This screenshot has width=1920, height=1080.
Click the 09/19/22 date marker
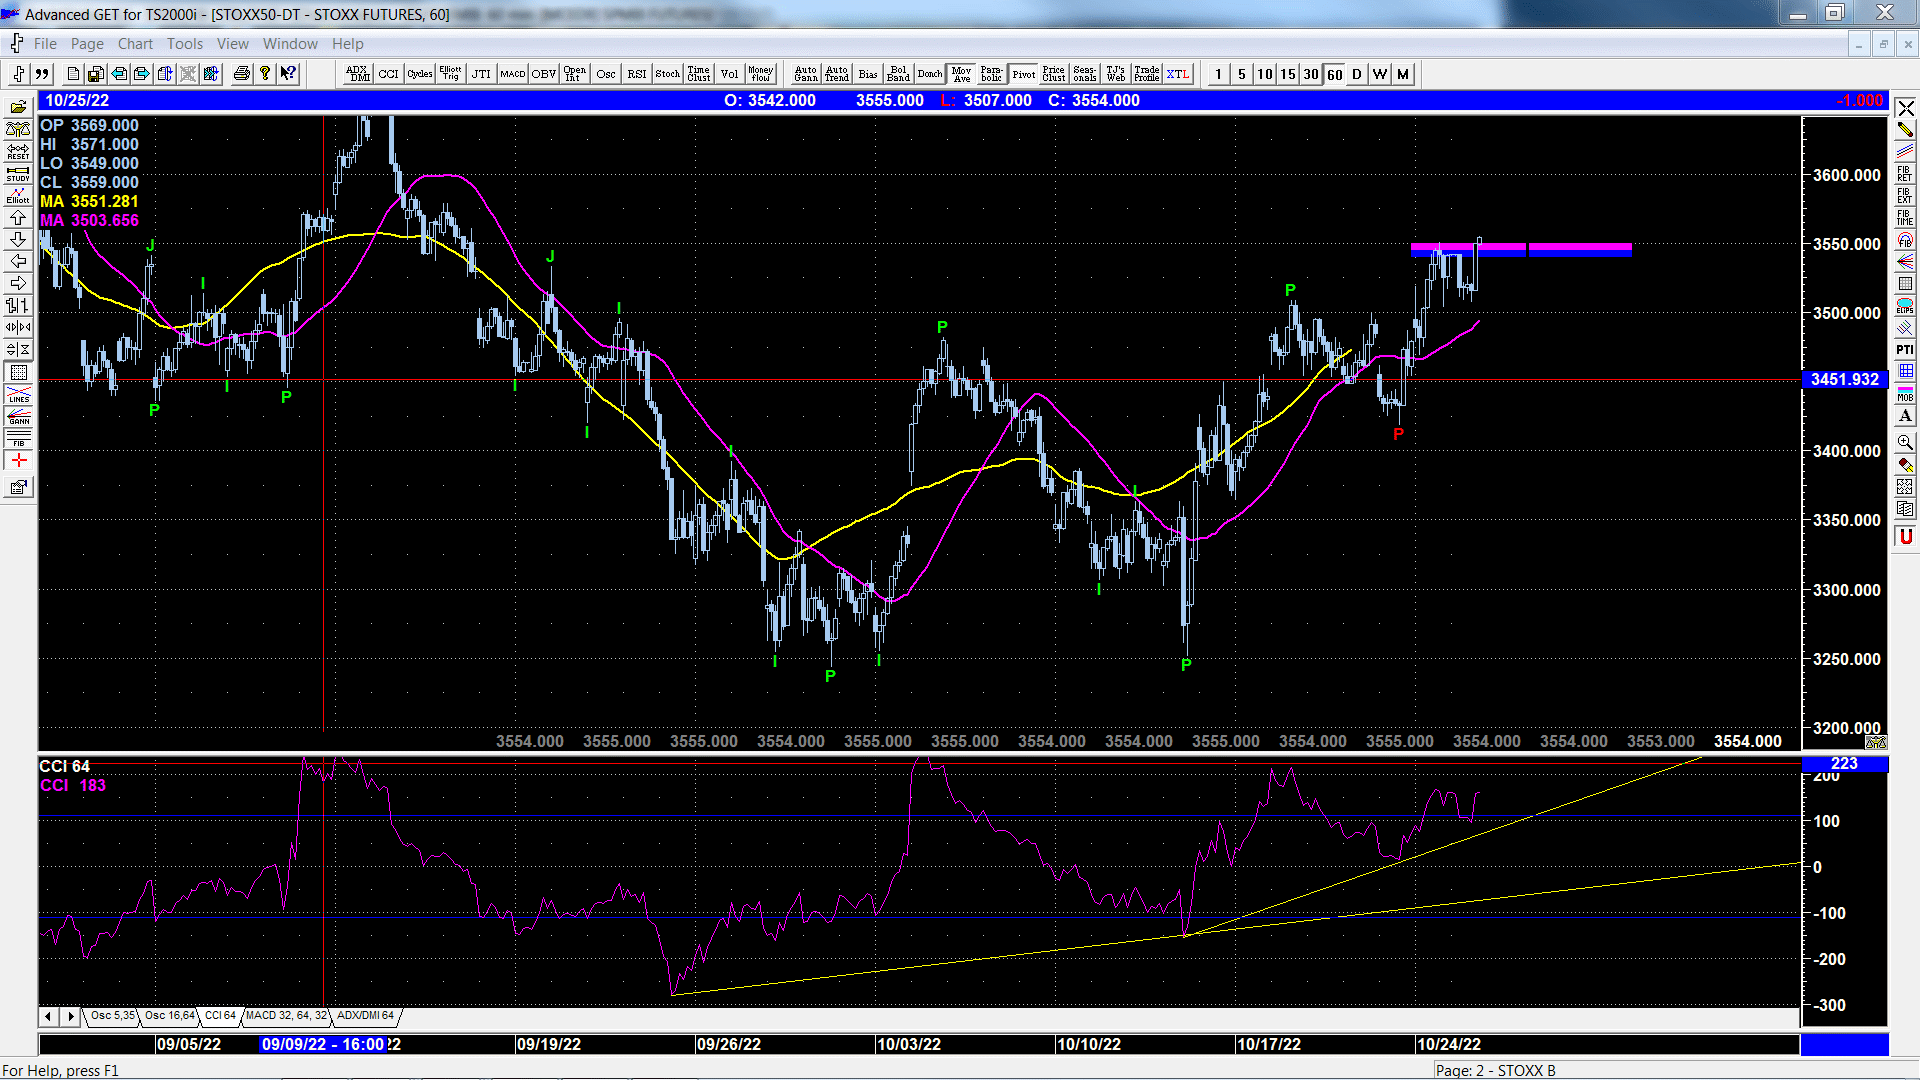pyautogui.click(x=549, y=1044)
